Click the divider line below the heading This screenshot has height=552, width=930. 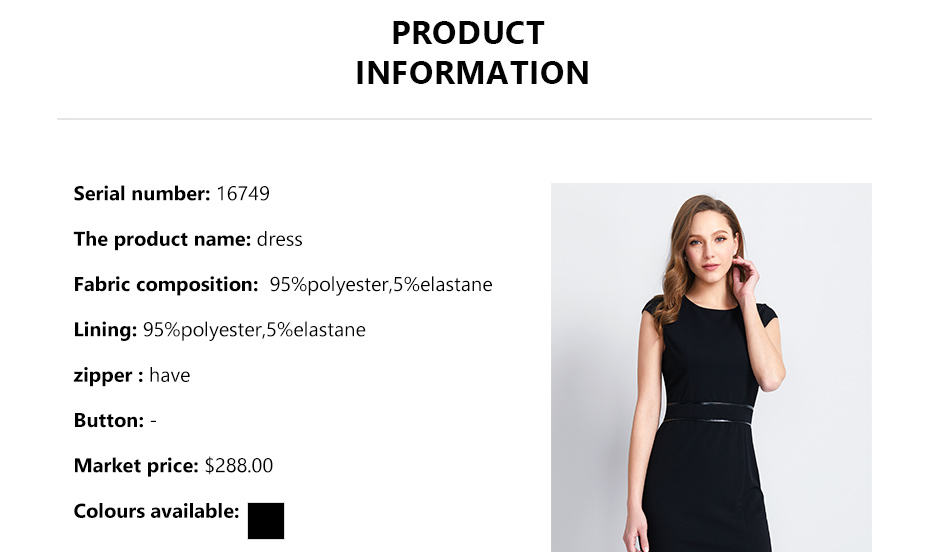tap(464, 119)
